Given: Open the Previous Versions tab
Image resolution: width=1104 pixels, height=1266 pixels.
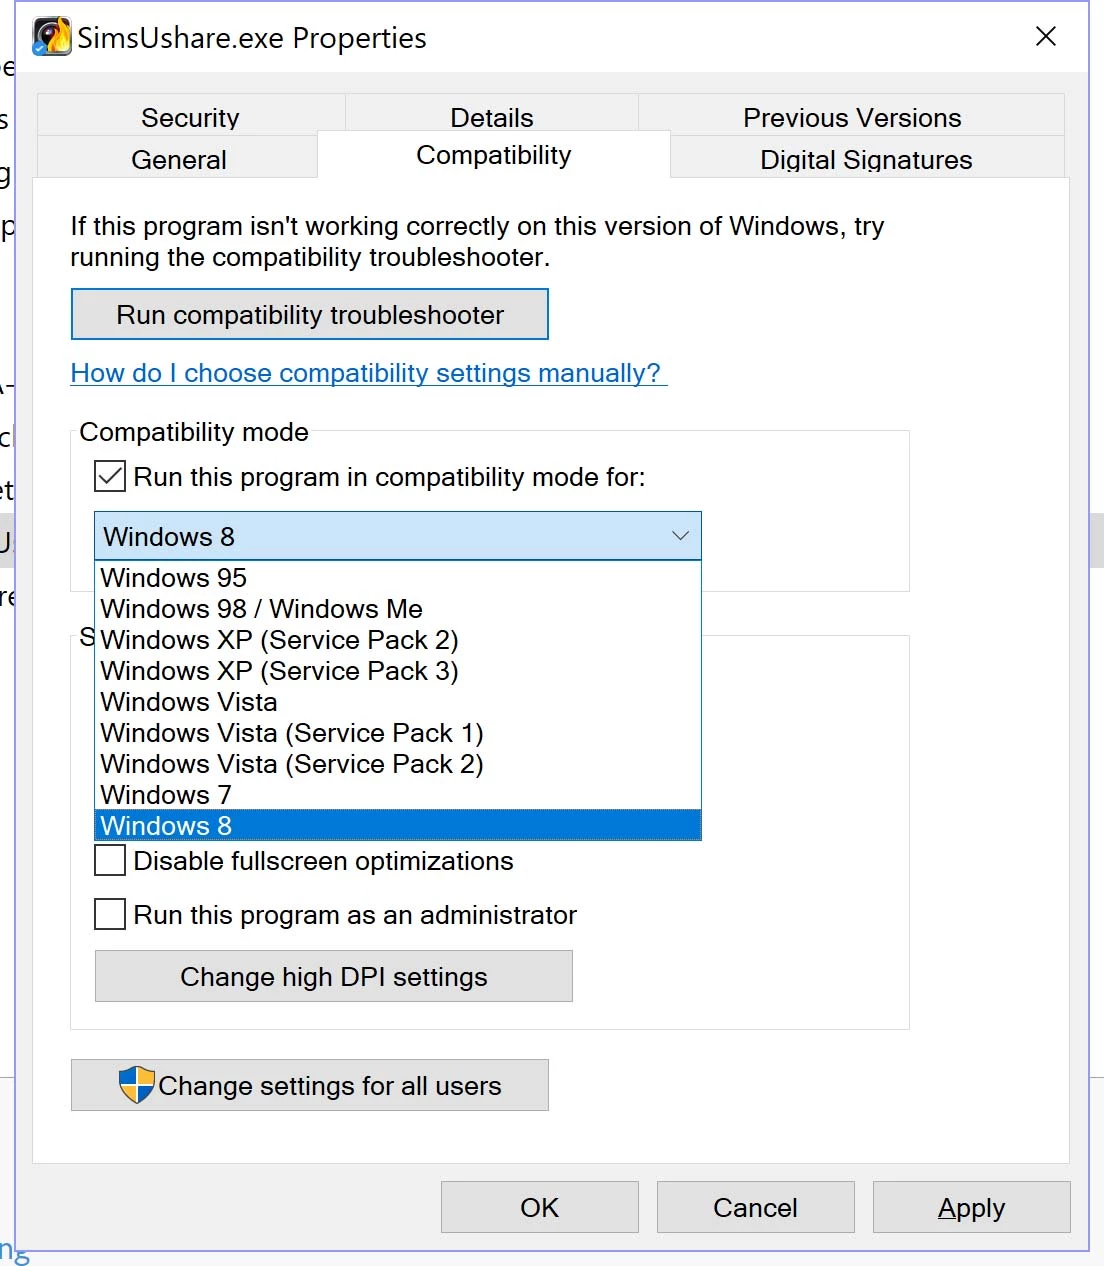Looking at the screenshot, I should coord(852,117).
